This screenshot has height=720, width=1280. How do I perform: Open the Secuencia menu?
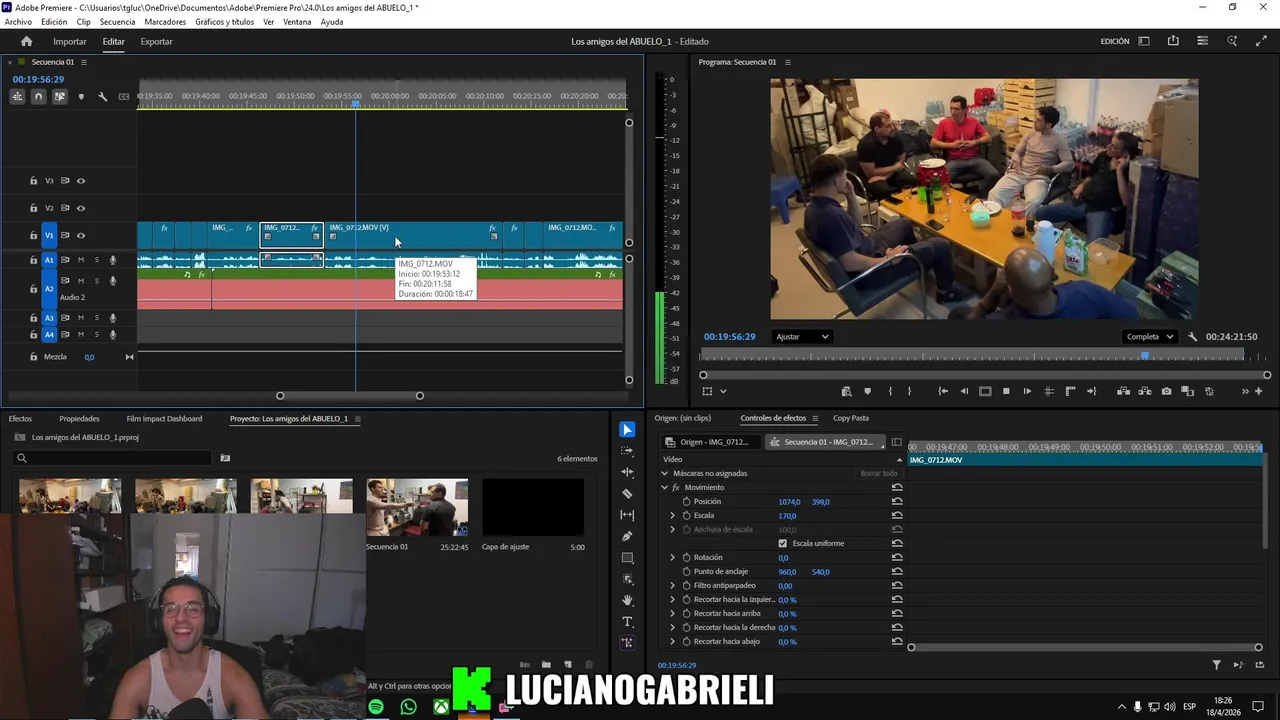[x=117, y=22]
